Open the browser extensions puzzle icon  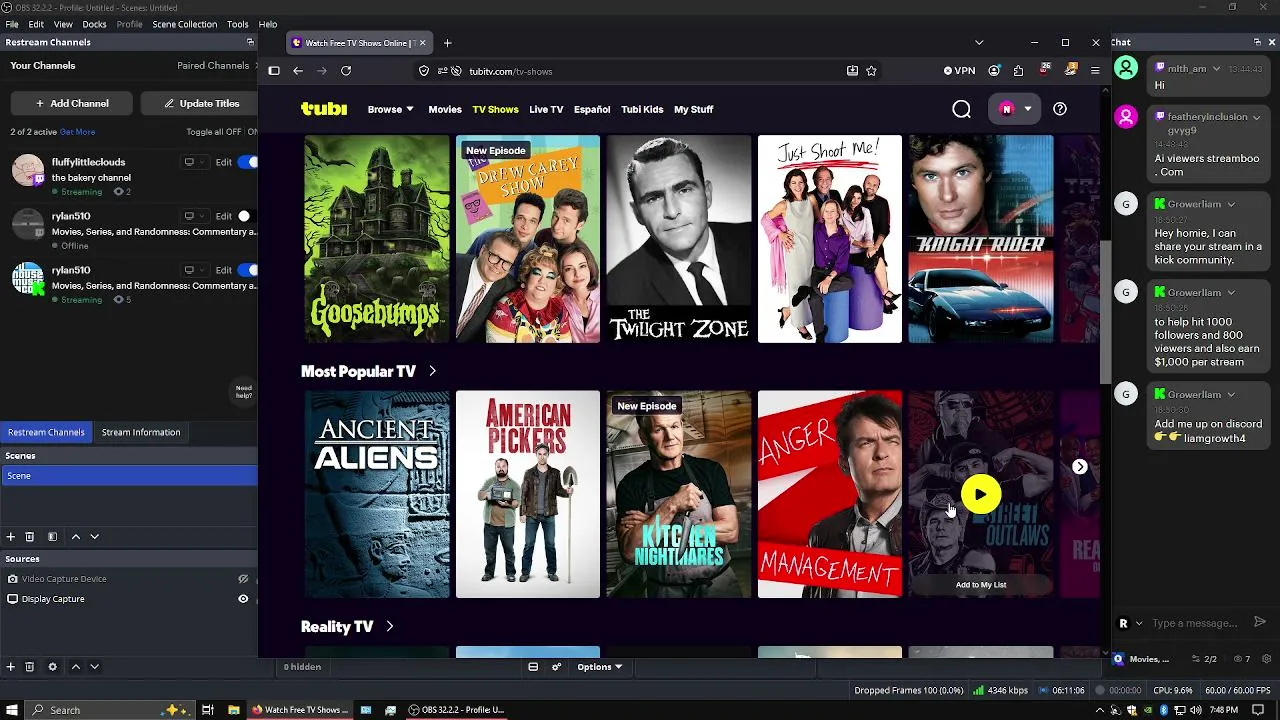coord(1018,71)
